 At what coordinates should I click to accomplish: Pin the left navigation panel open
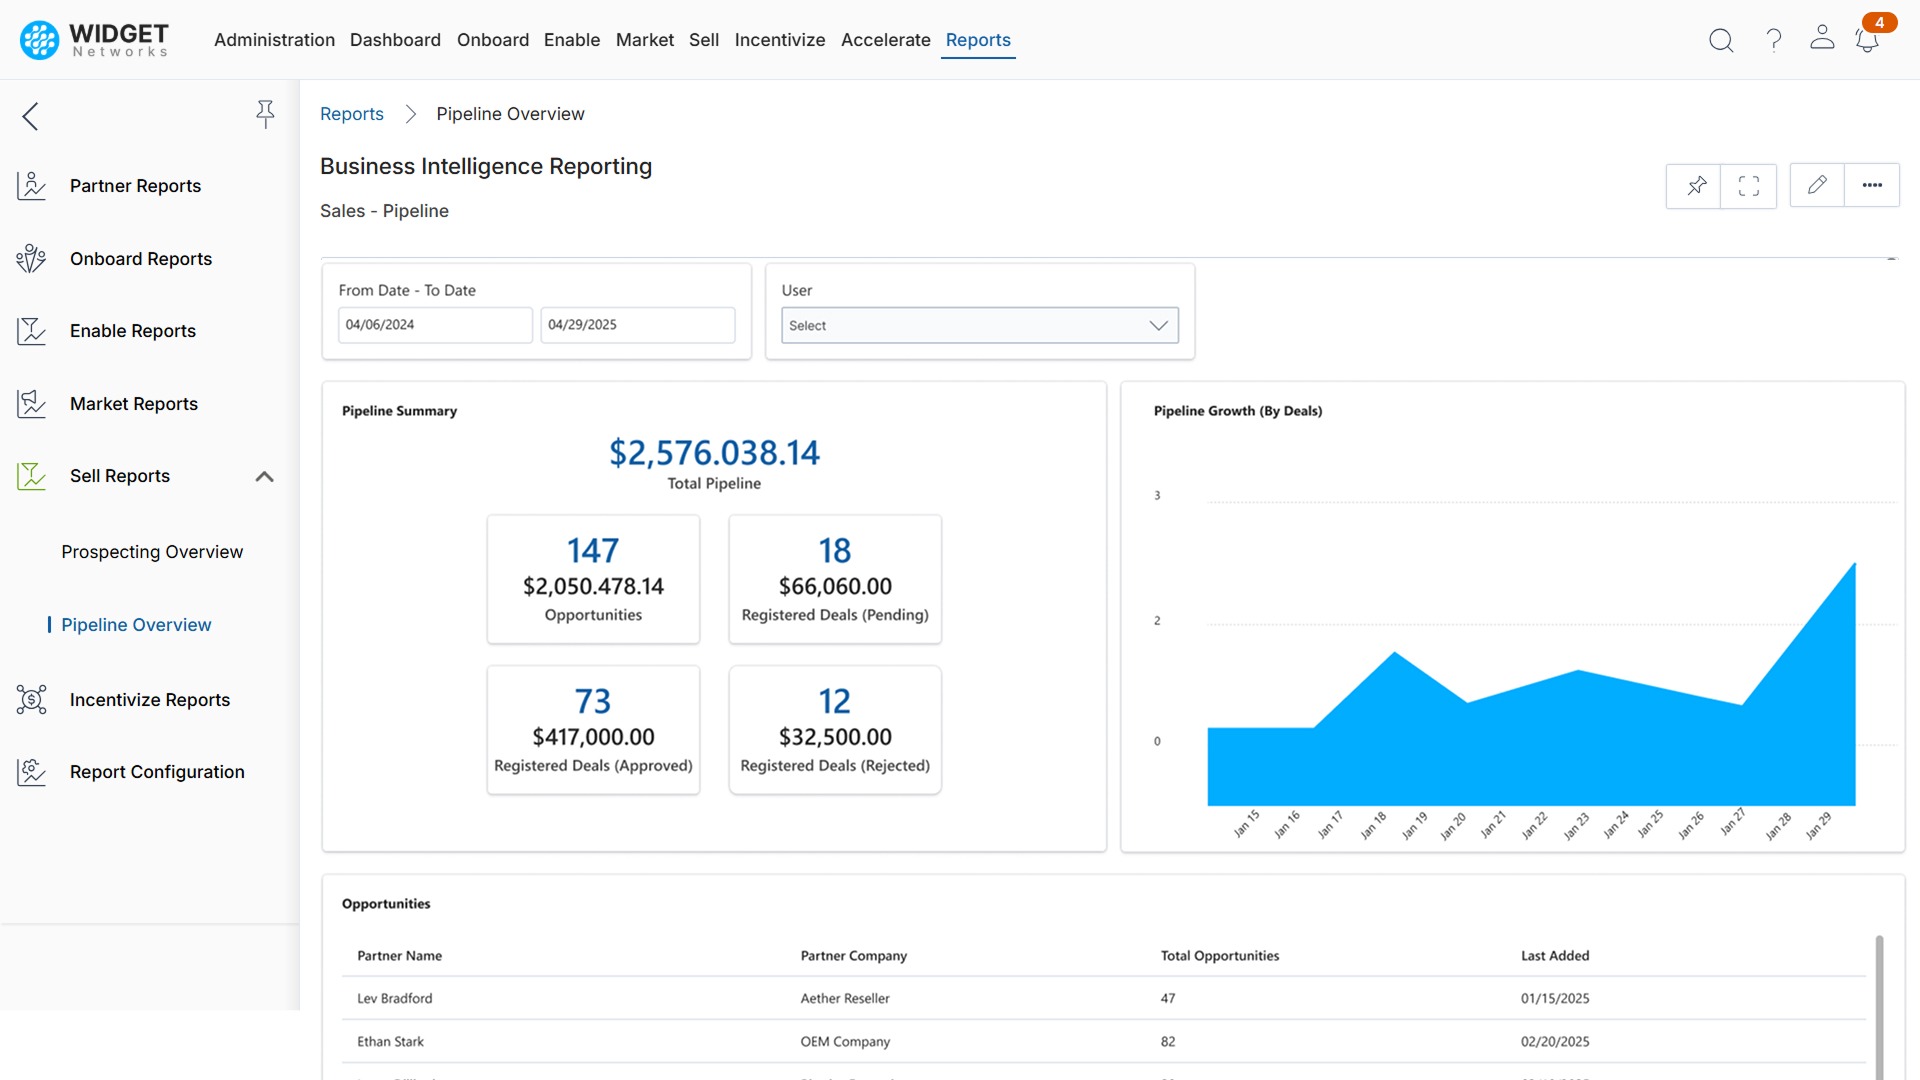(x=265, y=114)
